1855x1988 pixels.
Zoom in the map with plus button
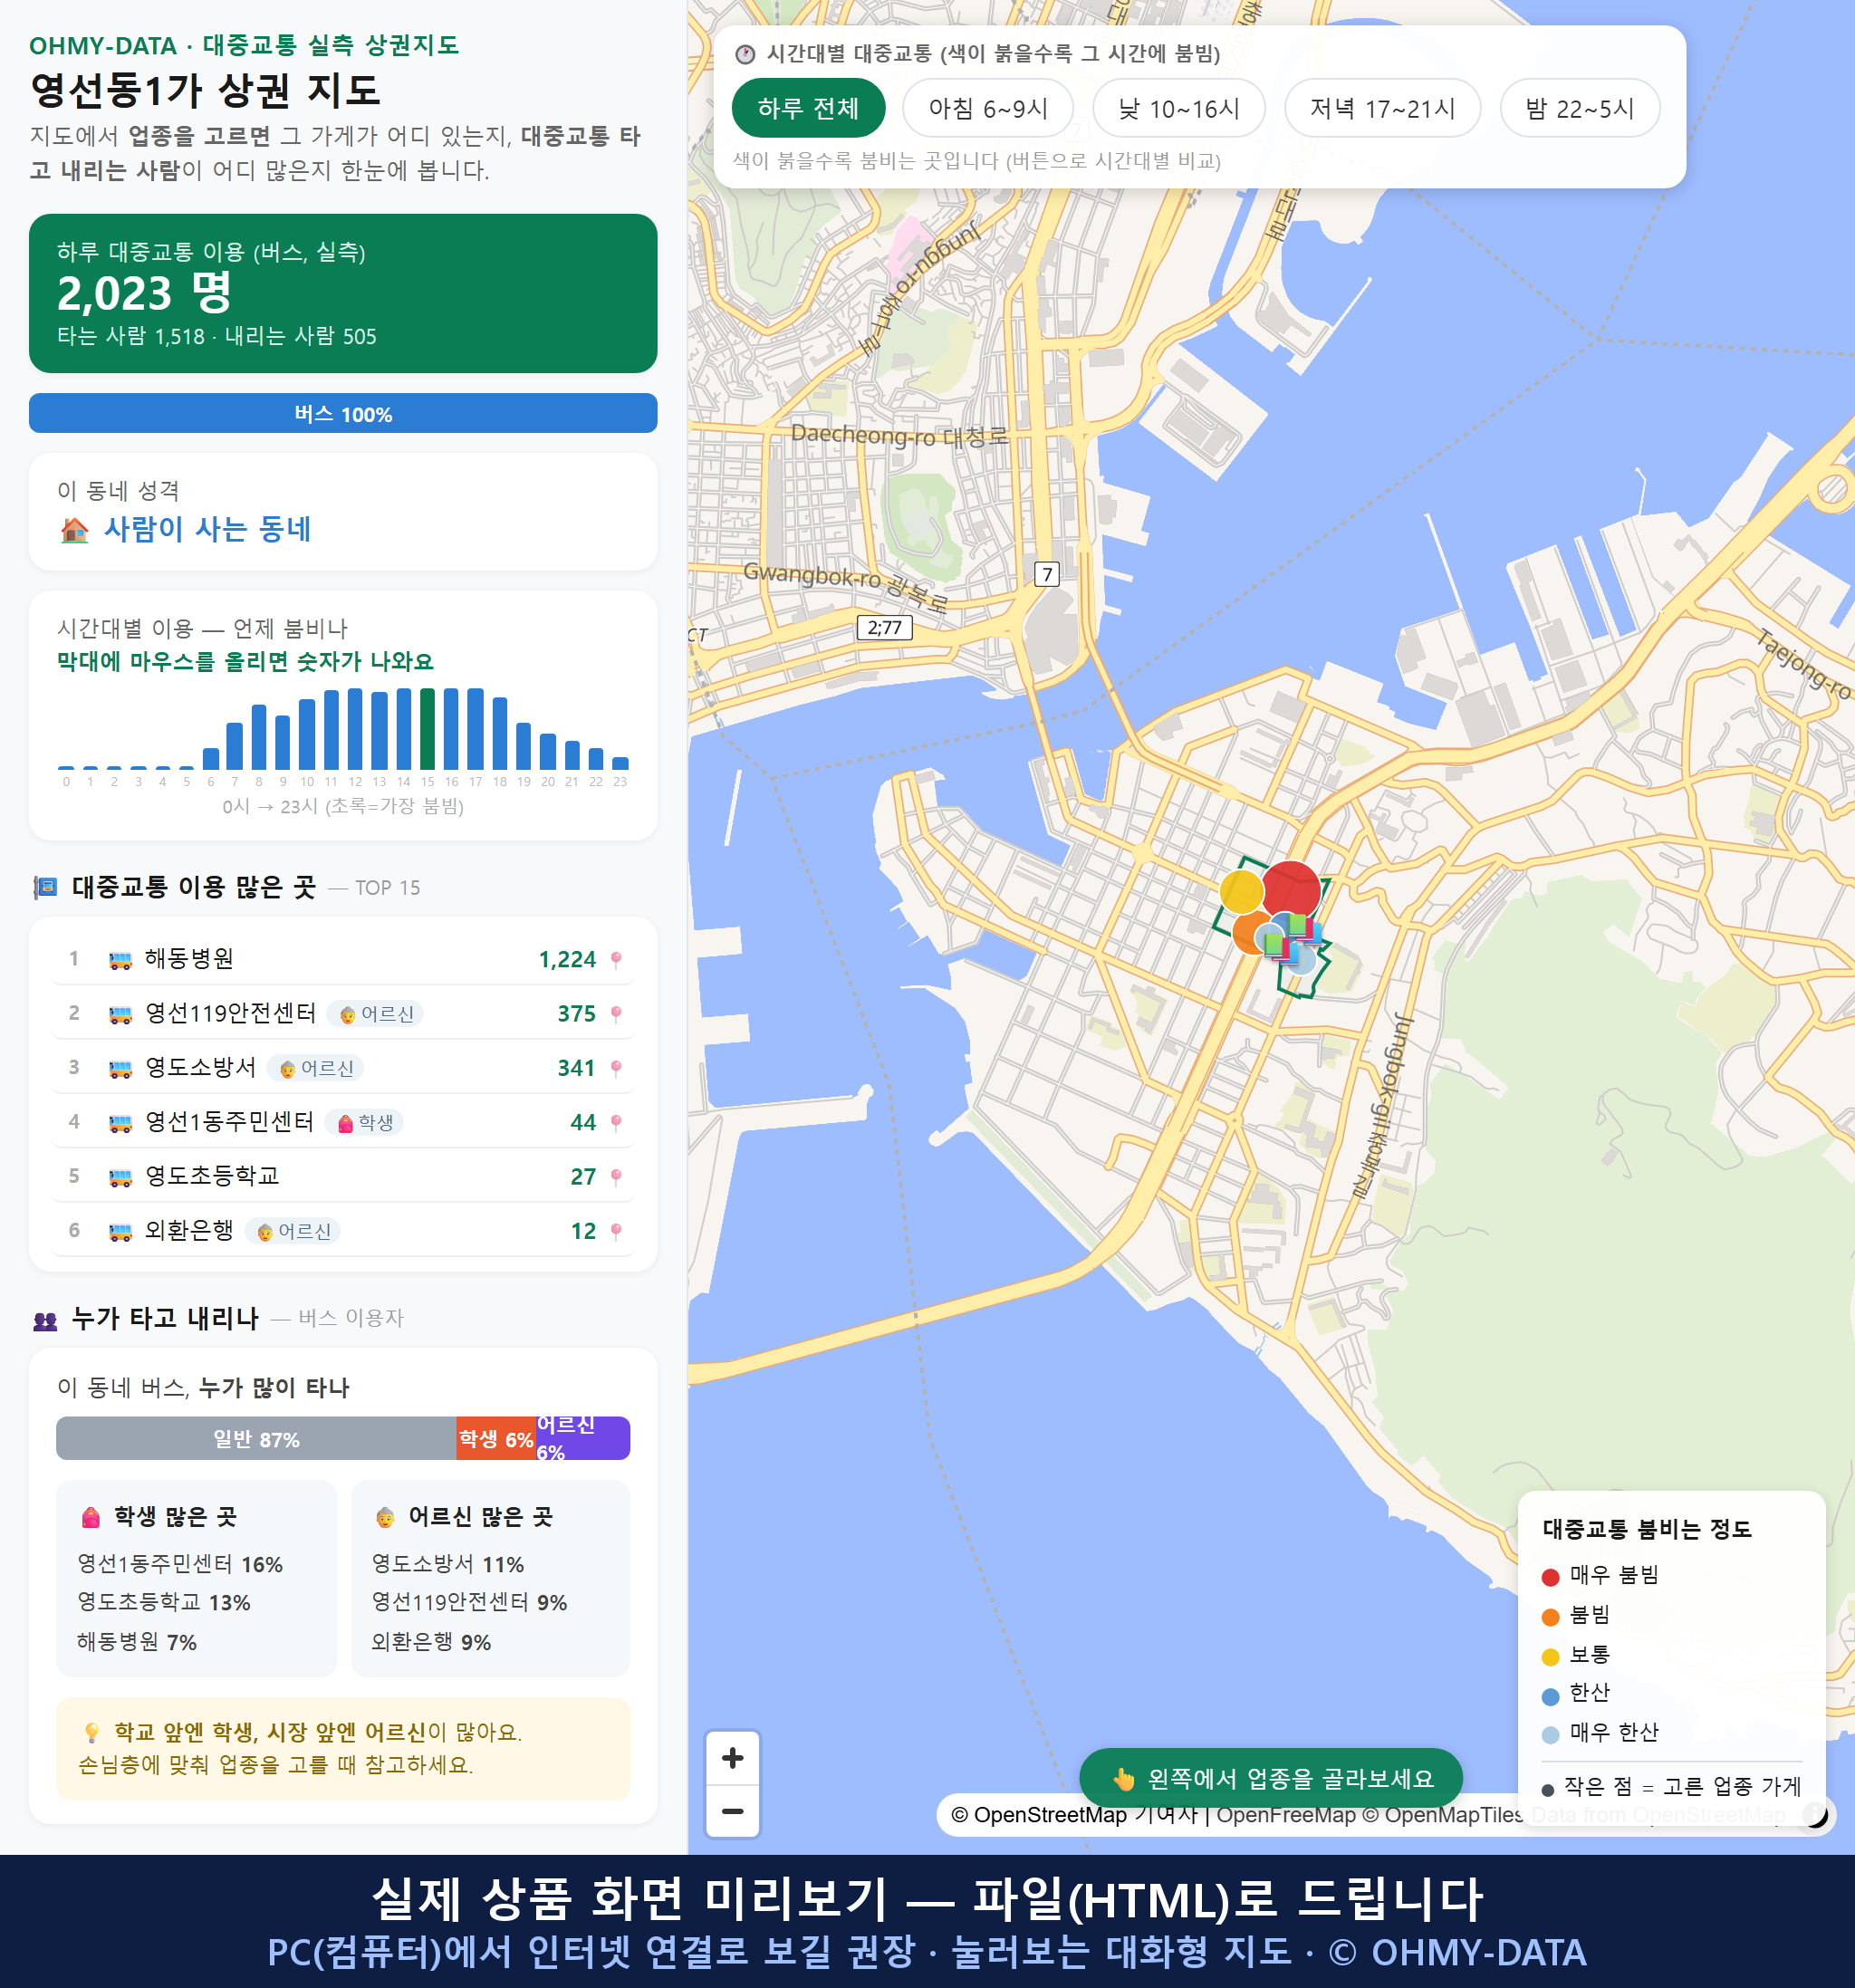coord(732,1758)
